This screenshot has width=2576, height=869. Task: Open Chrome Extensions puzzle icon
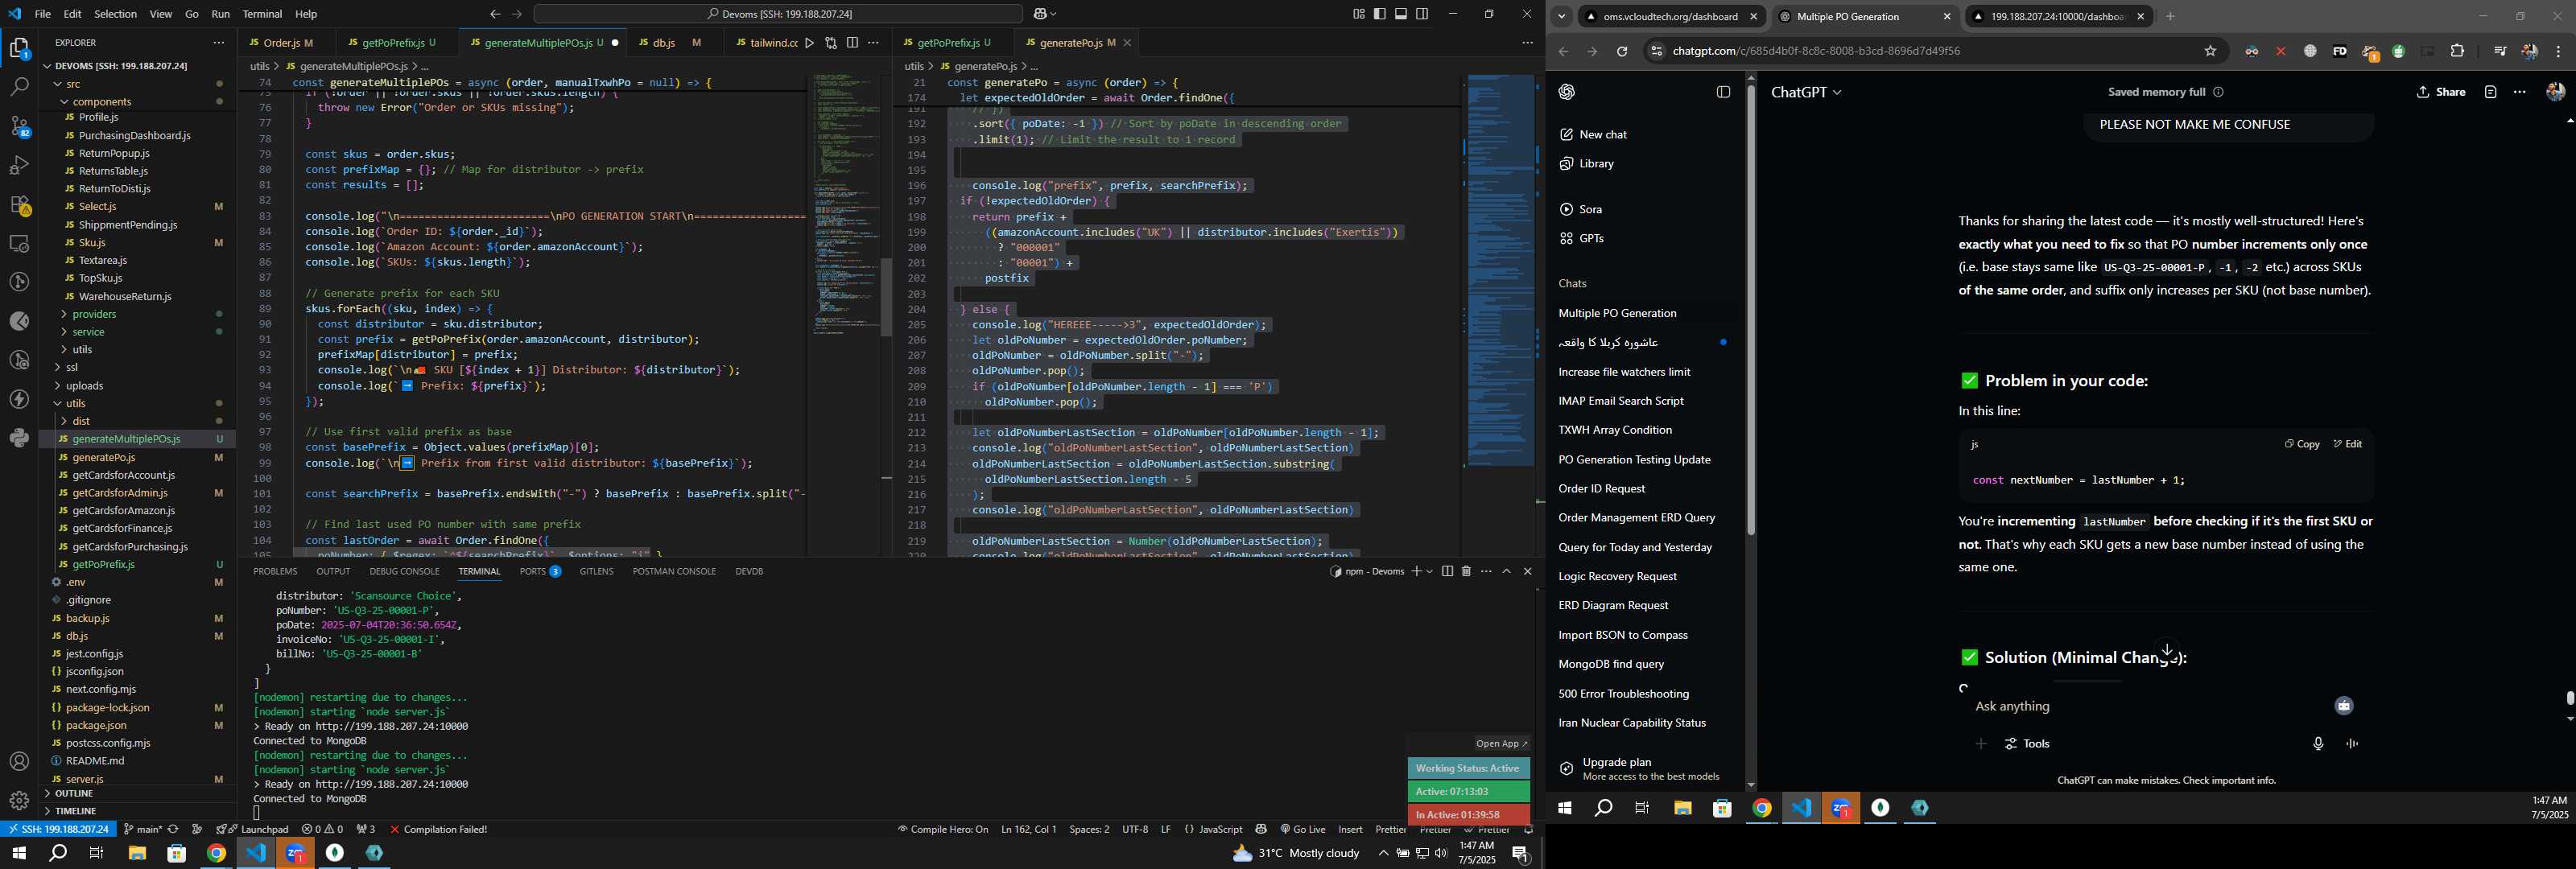pos(2457,51)
